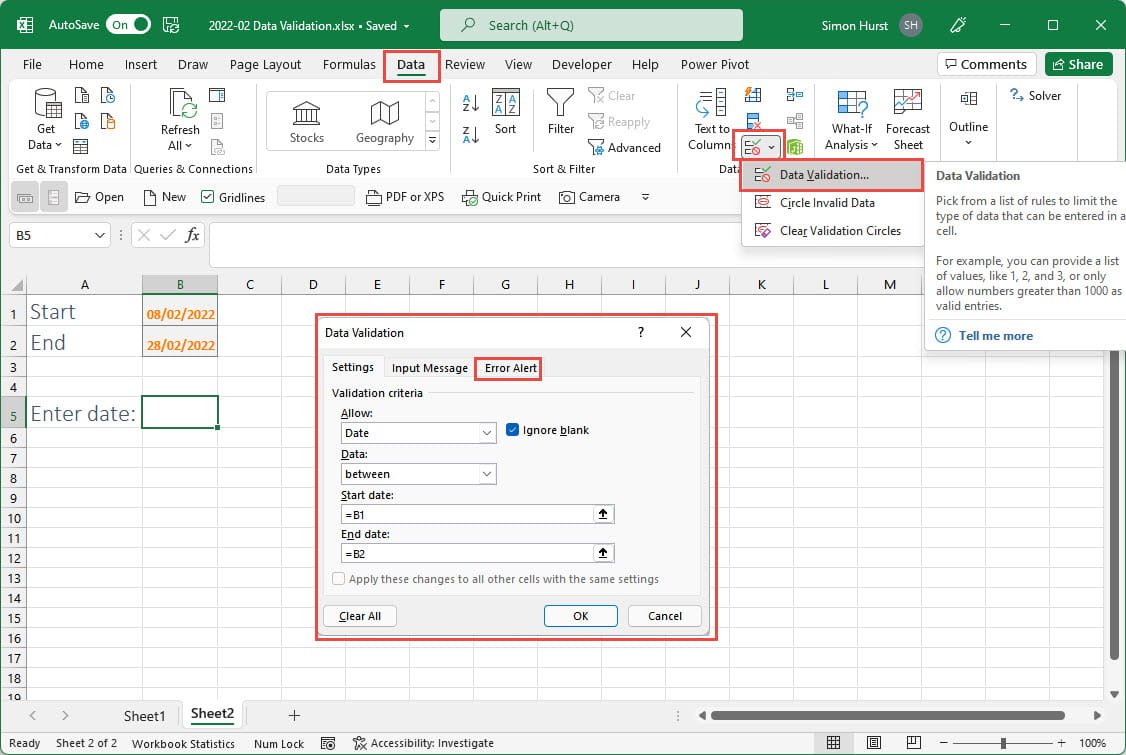Viewport: 1126px width, 755px height.
Task: Open Stocks data type
Action: (306, 121)
